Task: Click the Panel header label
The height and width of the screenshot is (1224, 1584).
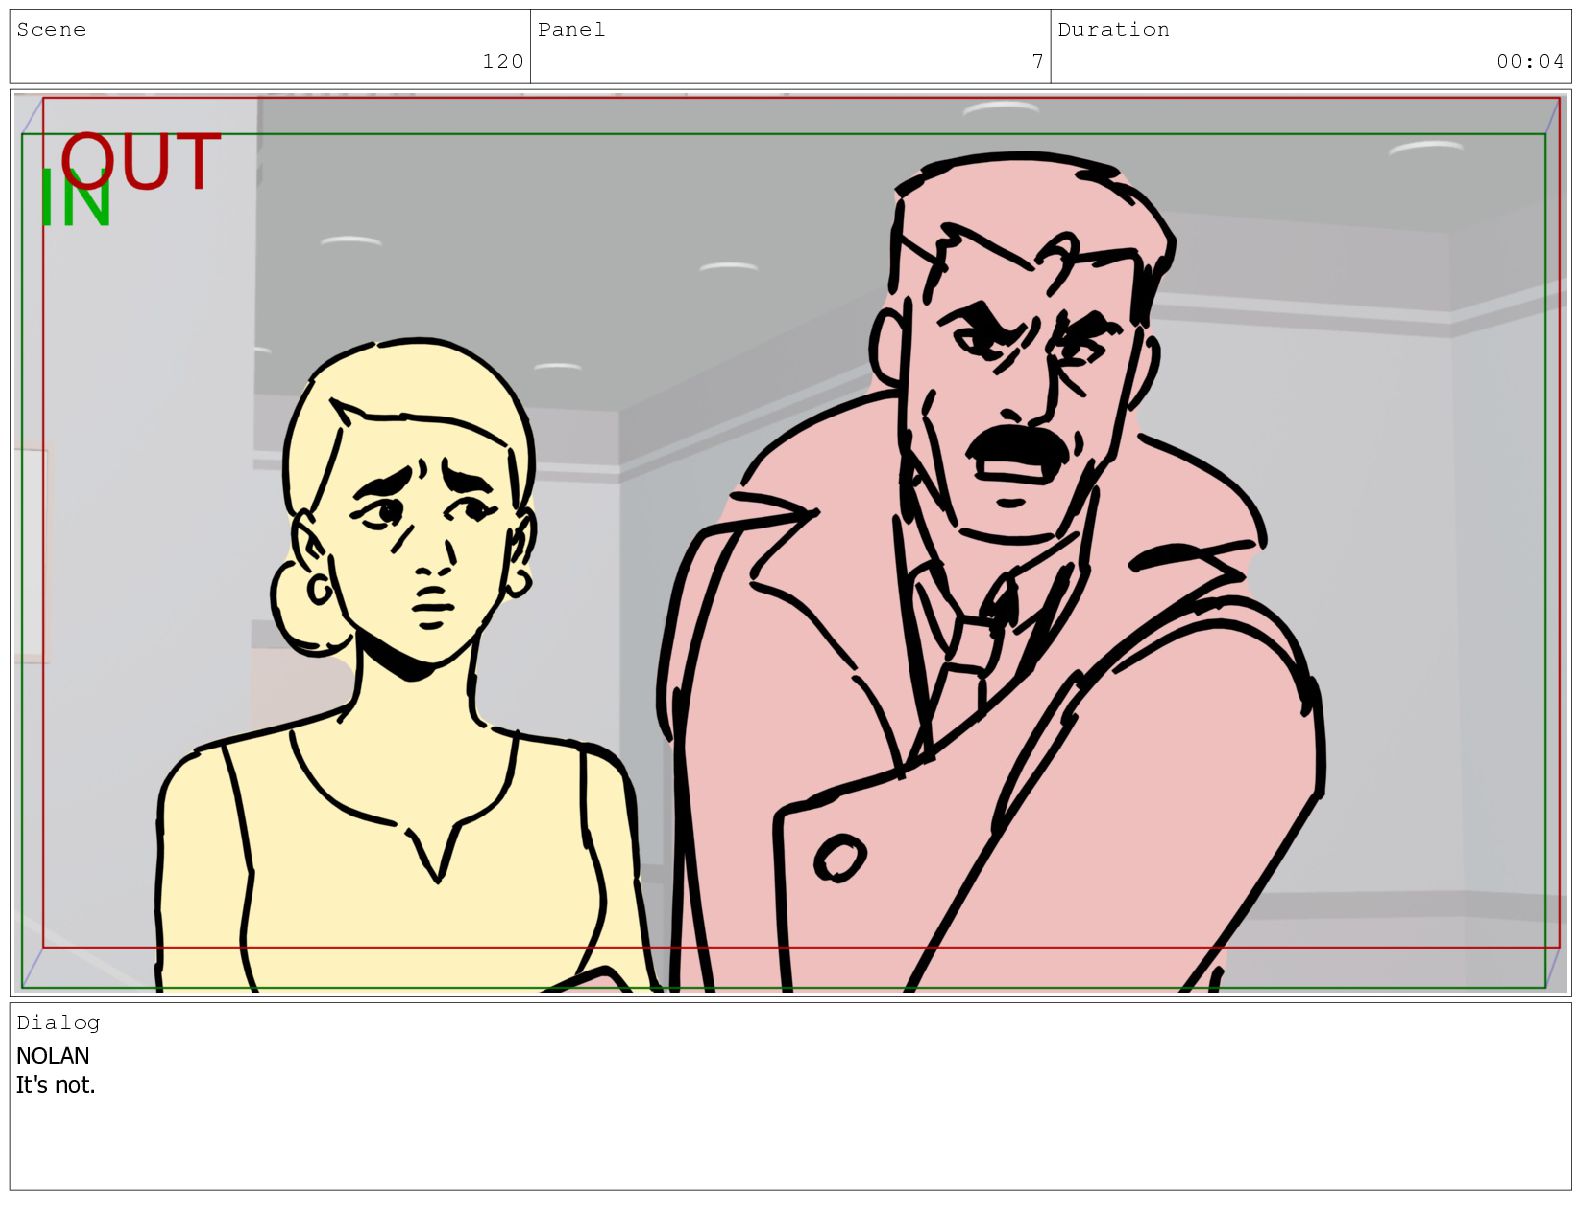Action: tap(571, 30)
